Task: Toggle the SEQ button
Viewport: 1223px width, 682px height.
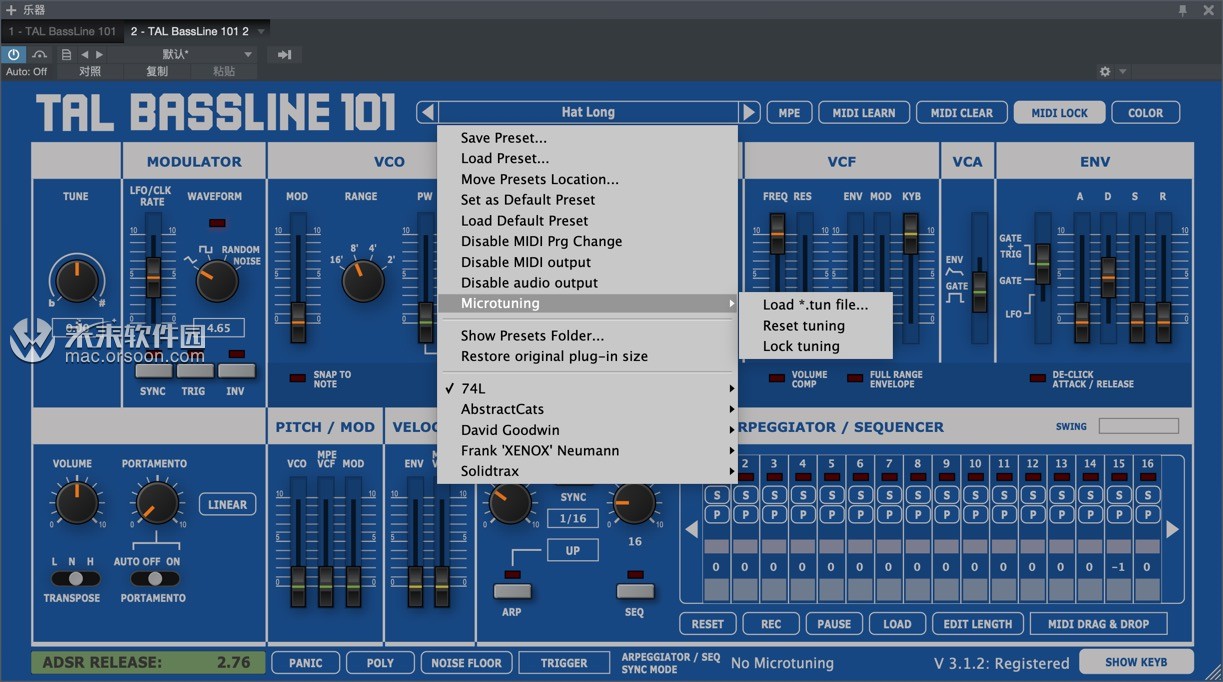Action: click(x=634, y=591)
